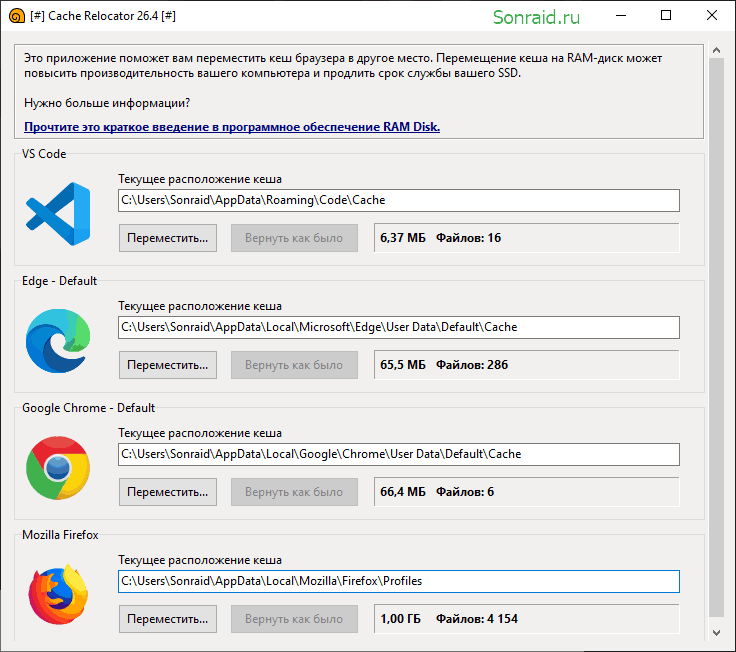Viewport: 736px width, 652px height.
Task: Click the '66,4 МБ Файлов: 6' status text
Action: point(437,492)
